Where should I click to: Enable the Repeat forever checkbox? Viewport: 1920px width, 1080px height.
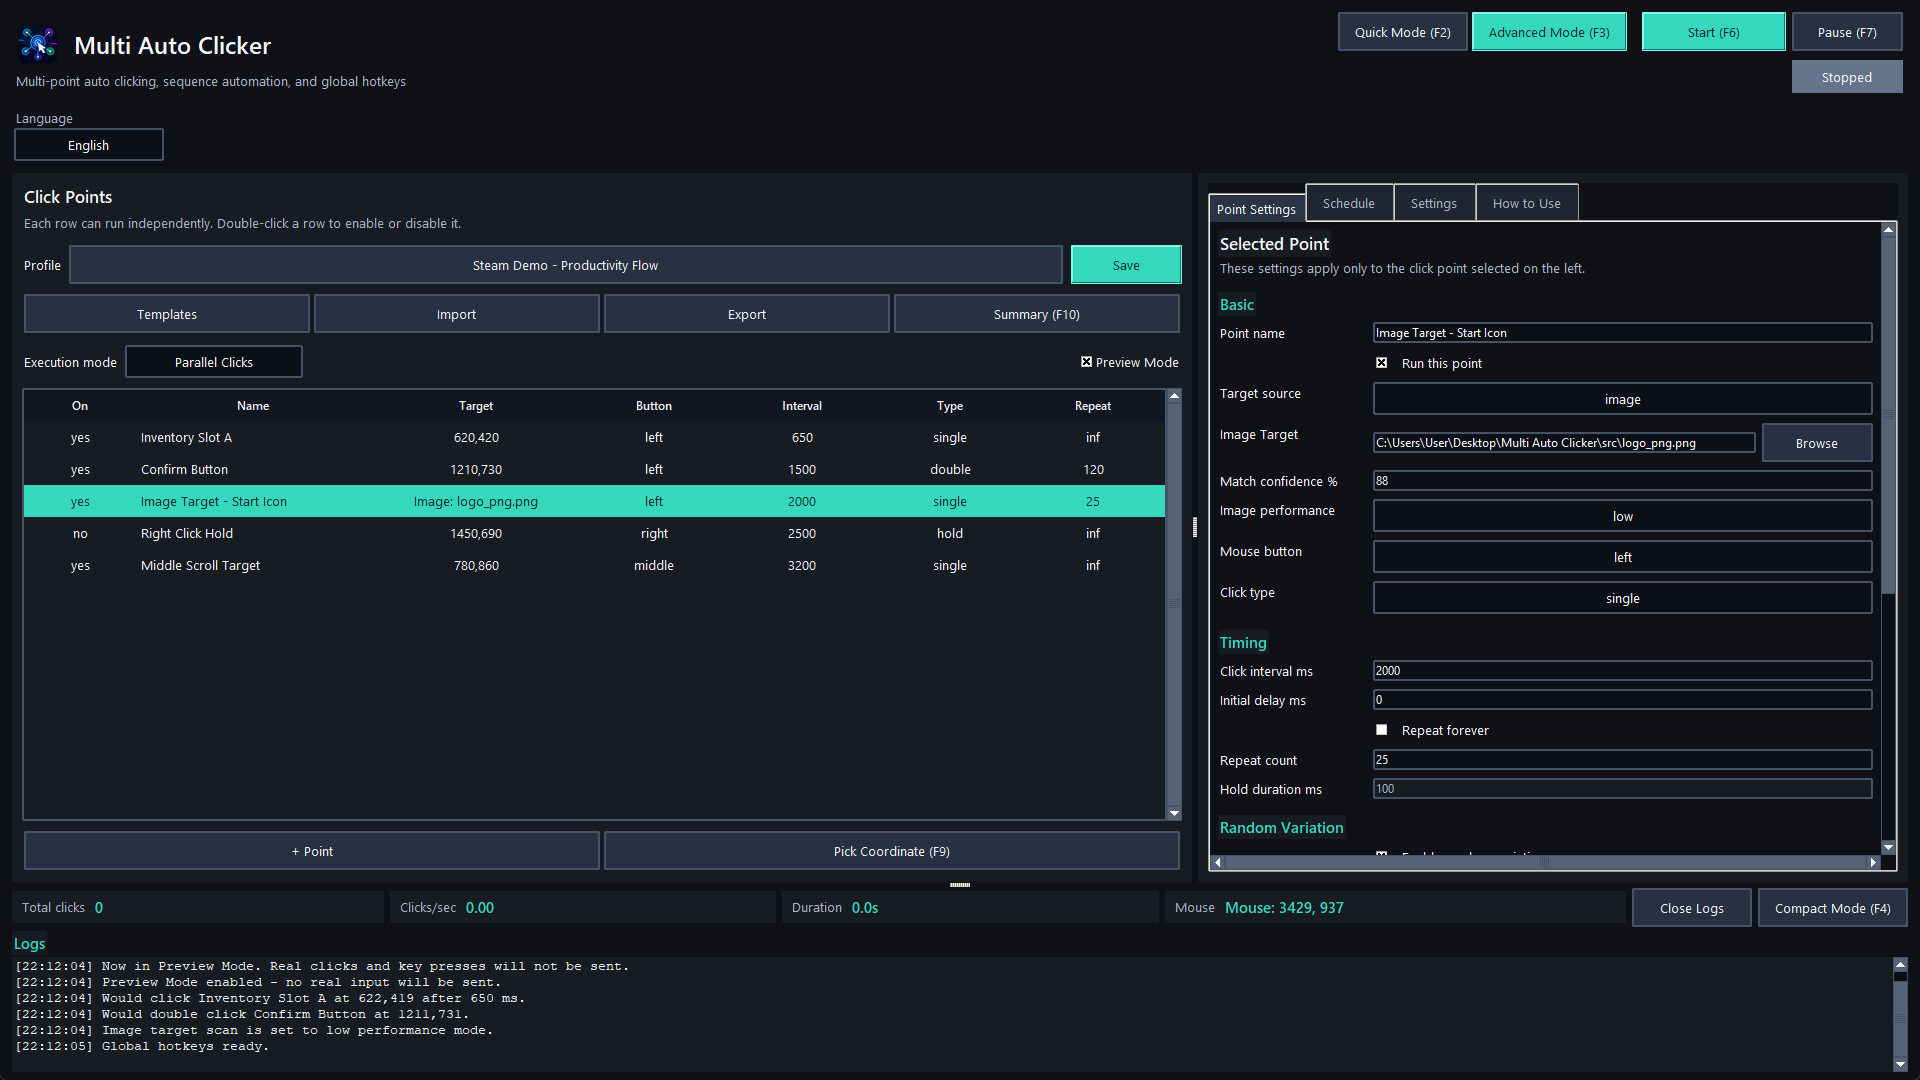1381,730
